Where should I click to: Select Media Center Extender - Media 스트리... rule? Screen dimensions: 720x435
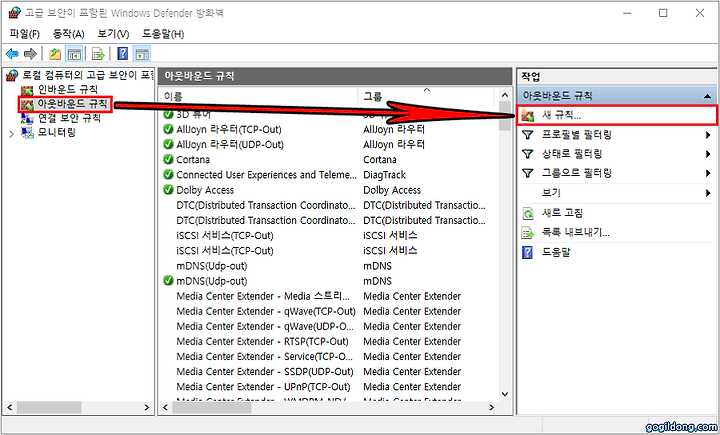point(263,296)
